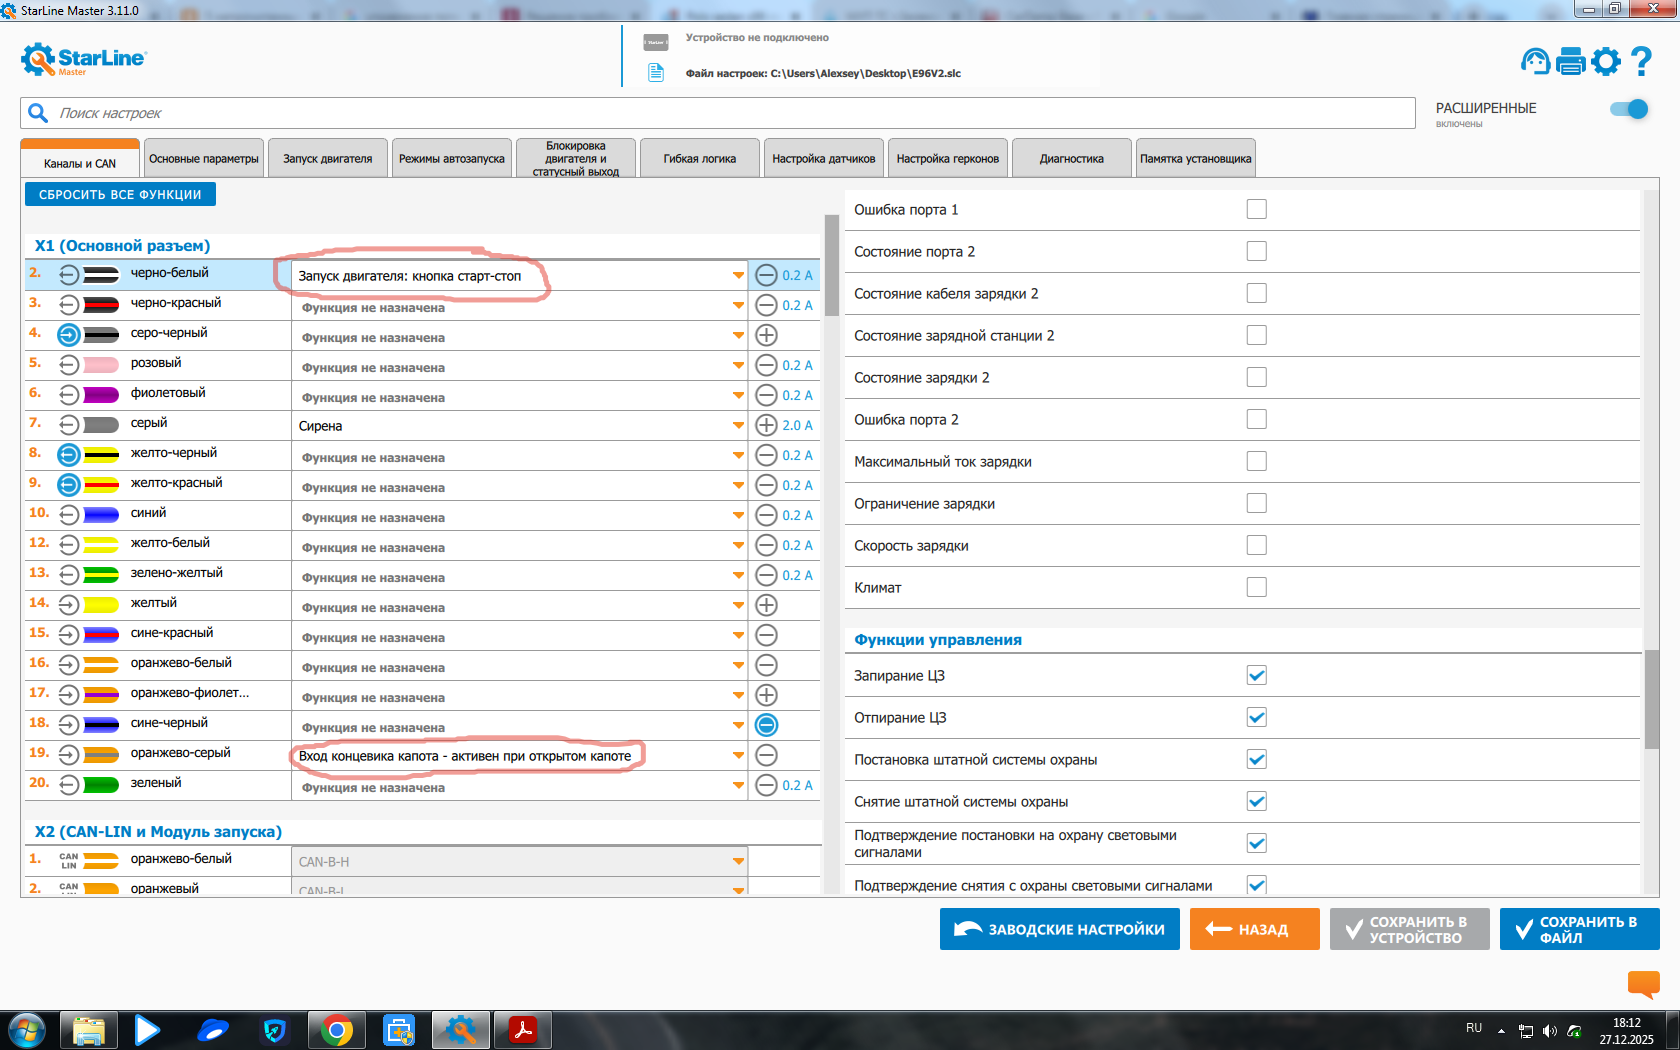Click polarity icon for сине-черный row

click(766, 725)
